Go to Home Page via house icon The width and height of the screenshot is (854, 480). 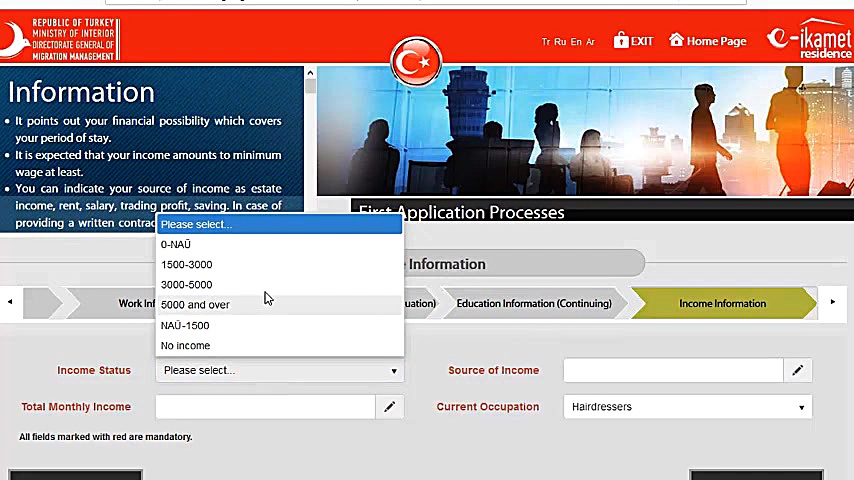676,40
